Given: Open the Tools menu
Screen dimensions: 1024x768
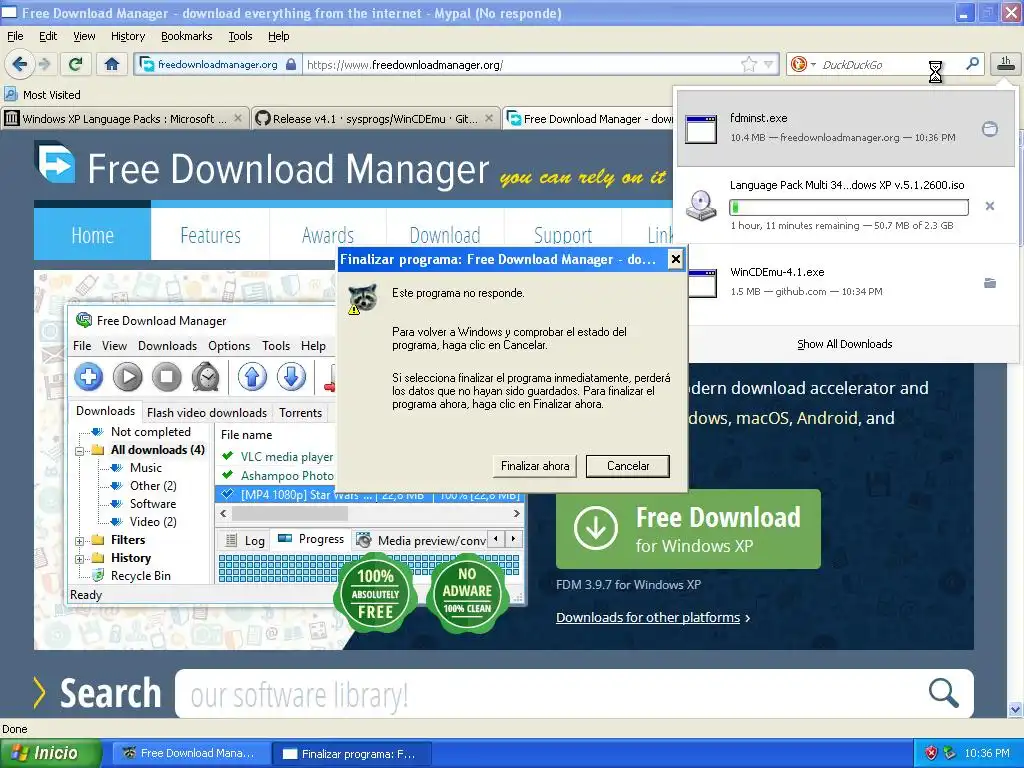Looking at the screenshot, I should [240, 36].
